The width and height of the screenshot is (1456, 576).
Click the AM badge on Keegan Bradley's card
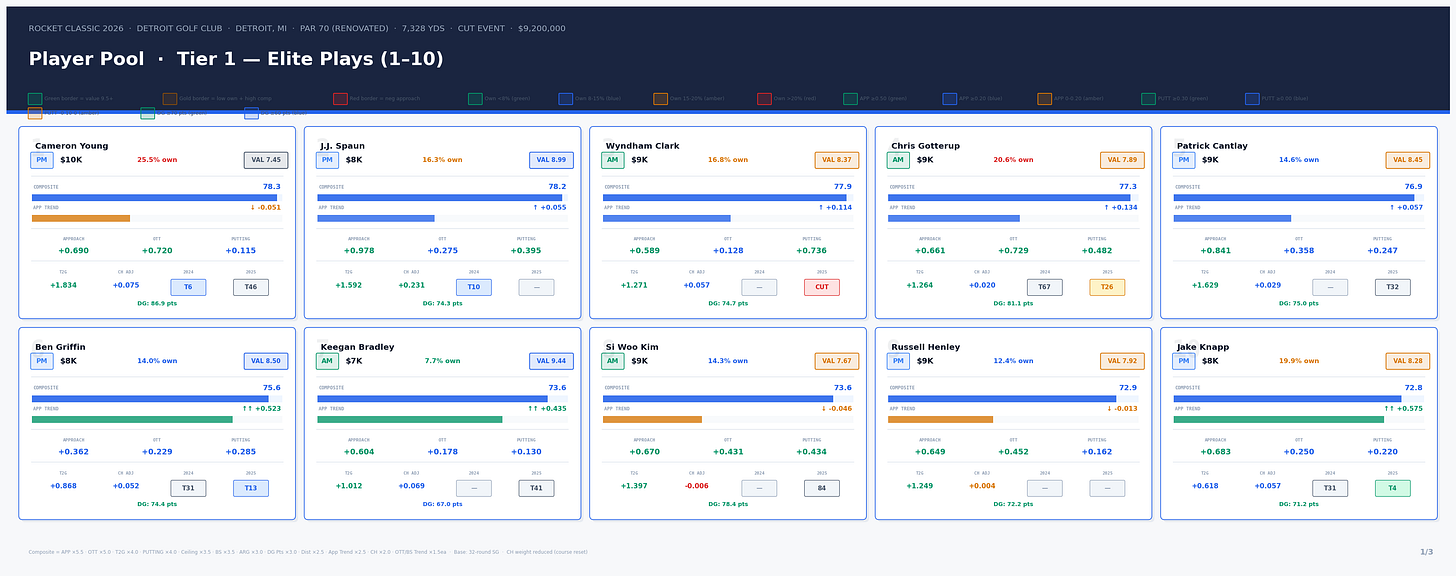pos(327,361)
